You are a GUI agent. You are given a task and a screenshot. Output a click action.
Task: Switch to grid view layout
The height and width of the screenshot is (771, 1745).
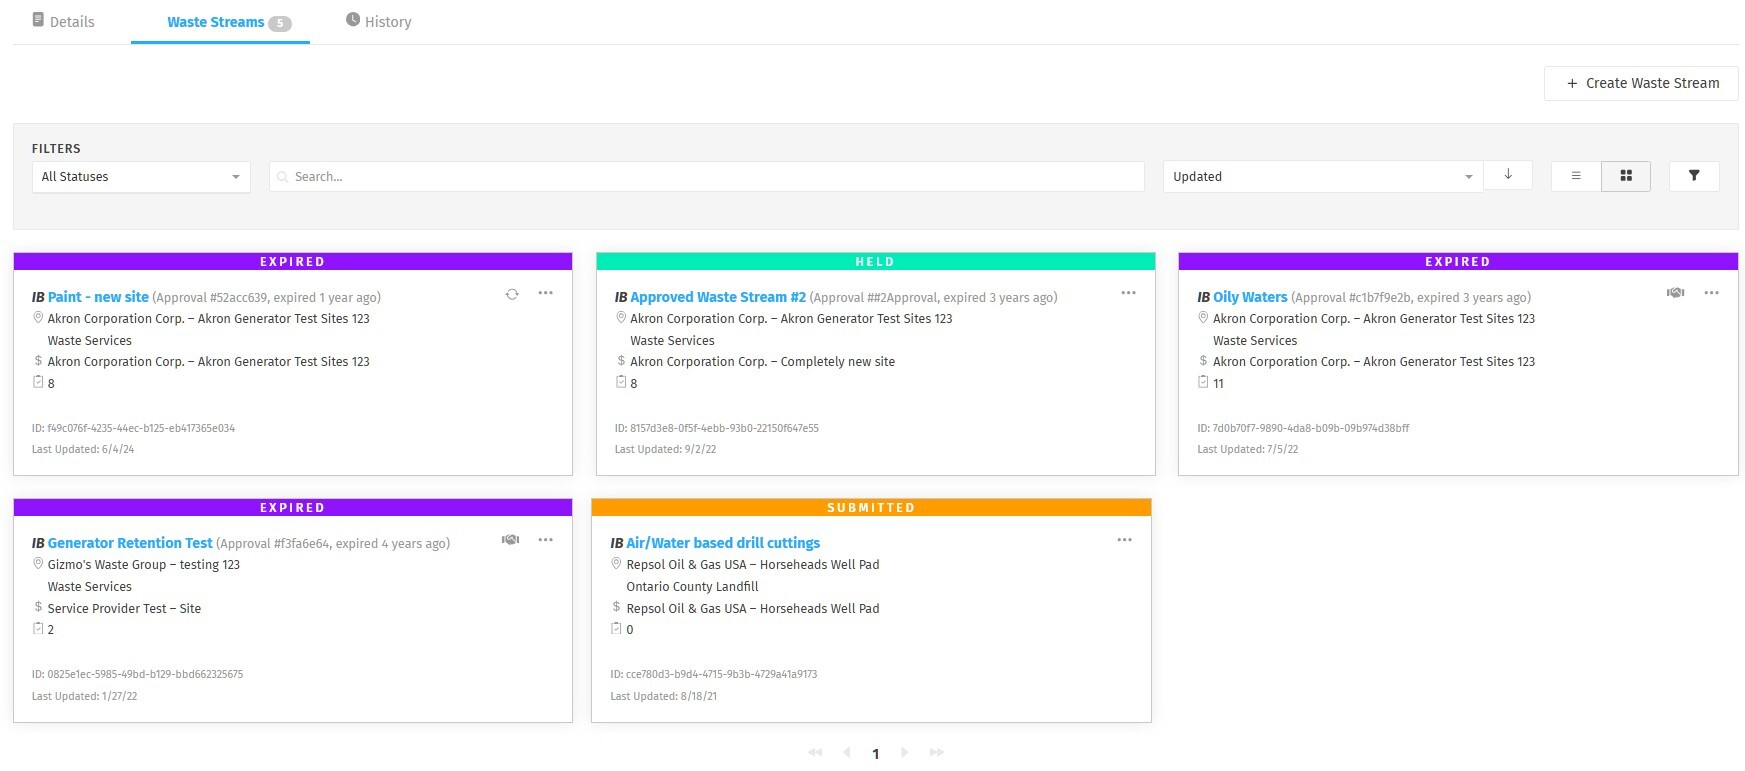click(1625, 176)
